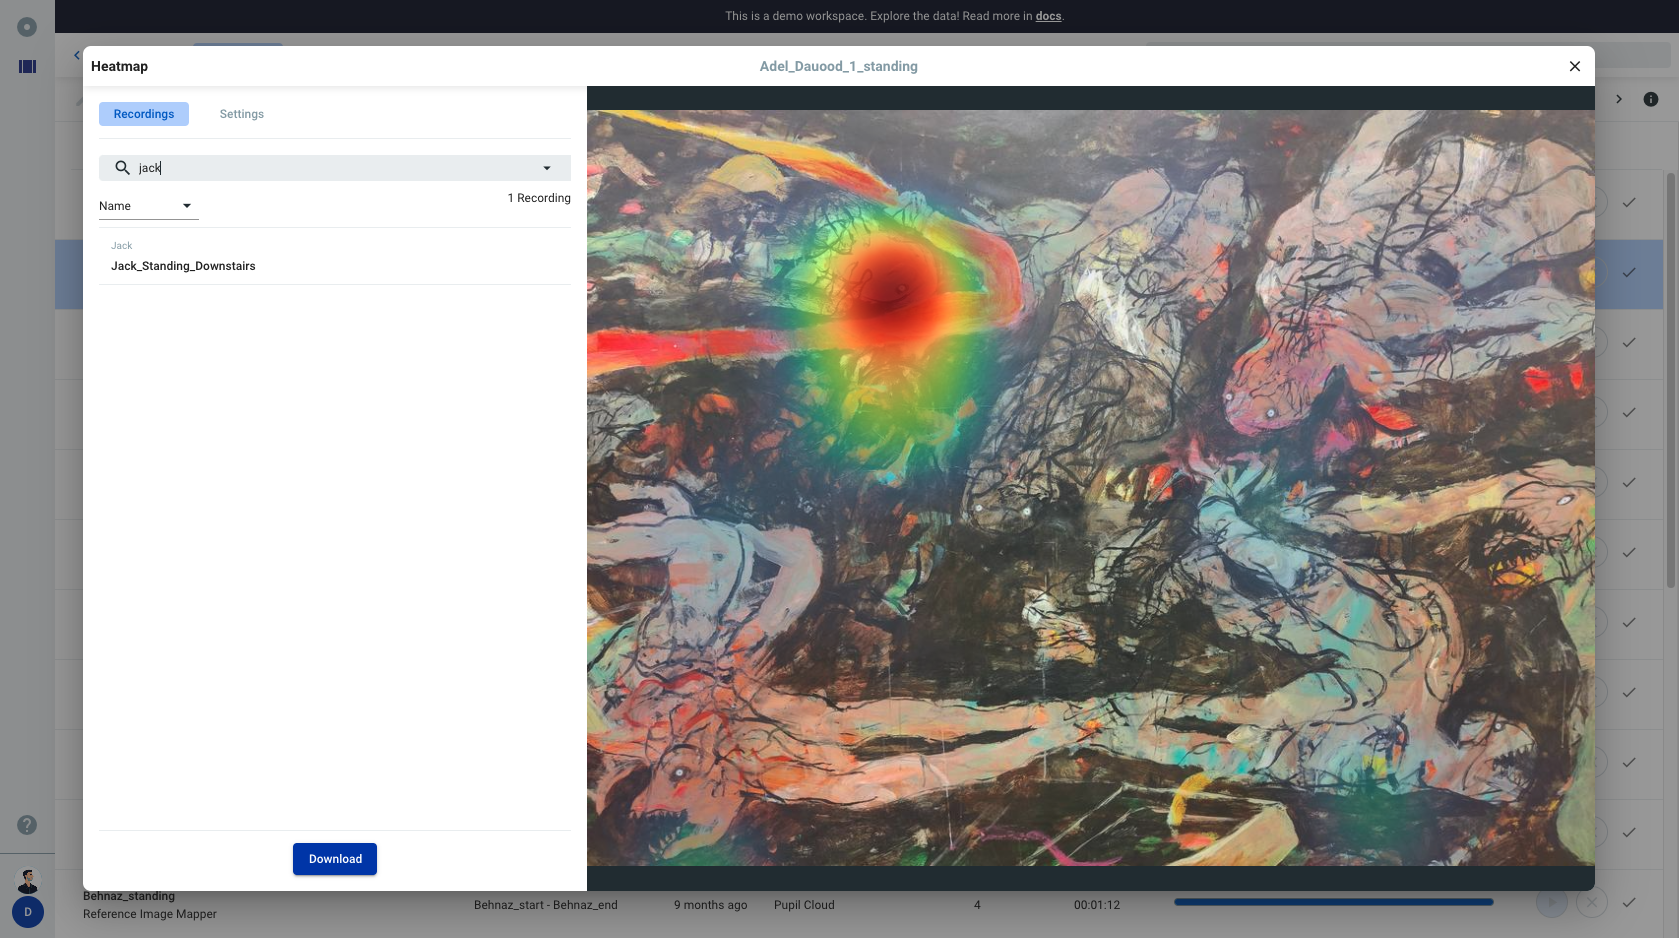Download the heatmap
1679x938 pixels.
(x=335, y=859)
